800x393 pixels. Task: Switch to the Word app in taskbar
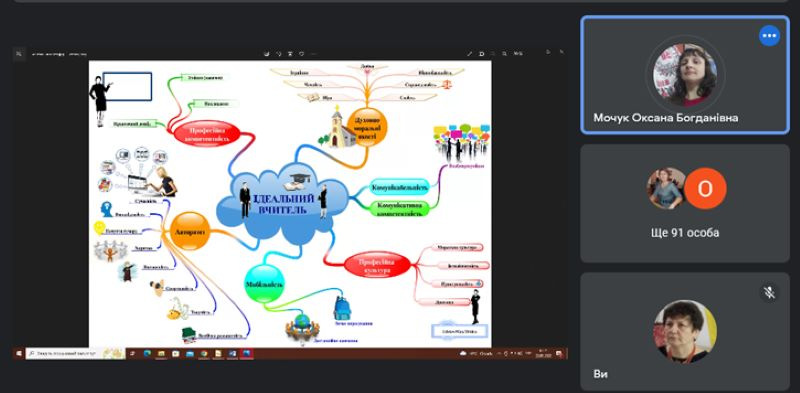(232, 354)
